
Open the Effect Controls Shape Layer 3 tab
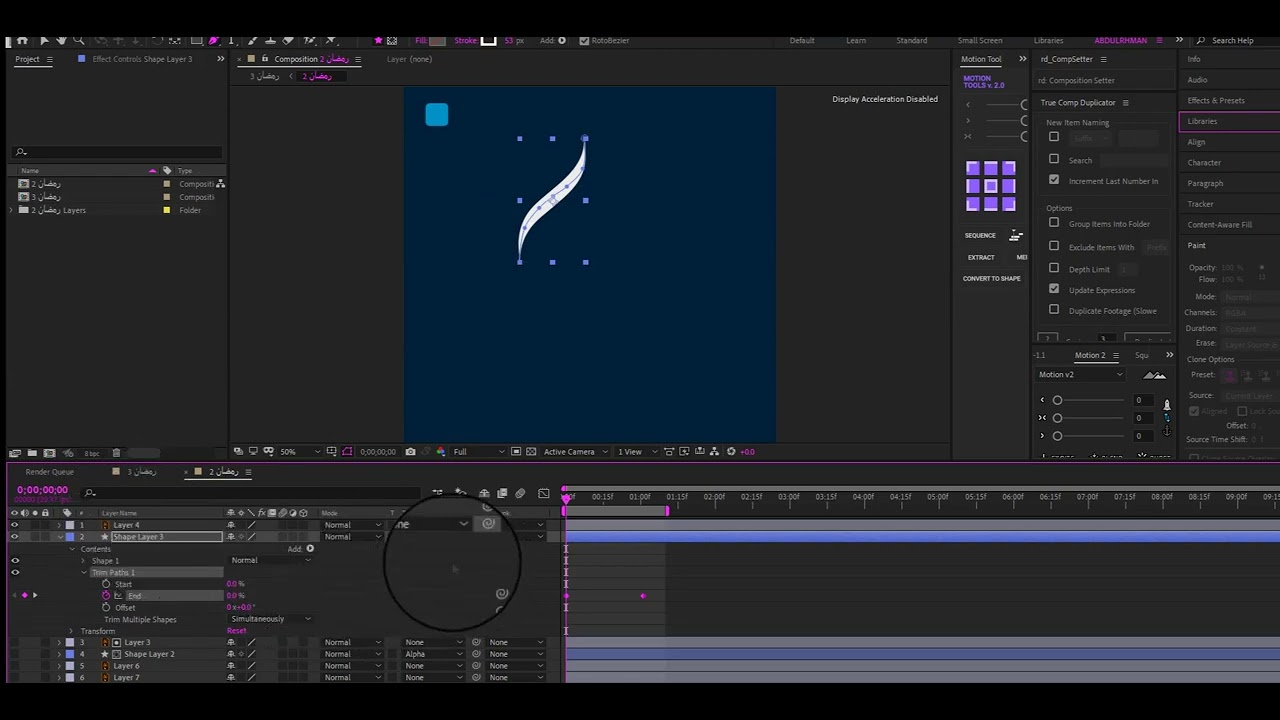pos(142,59)
